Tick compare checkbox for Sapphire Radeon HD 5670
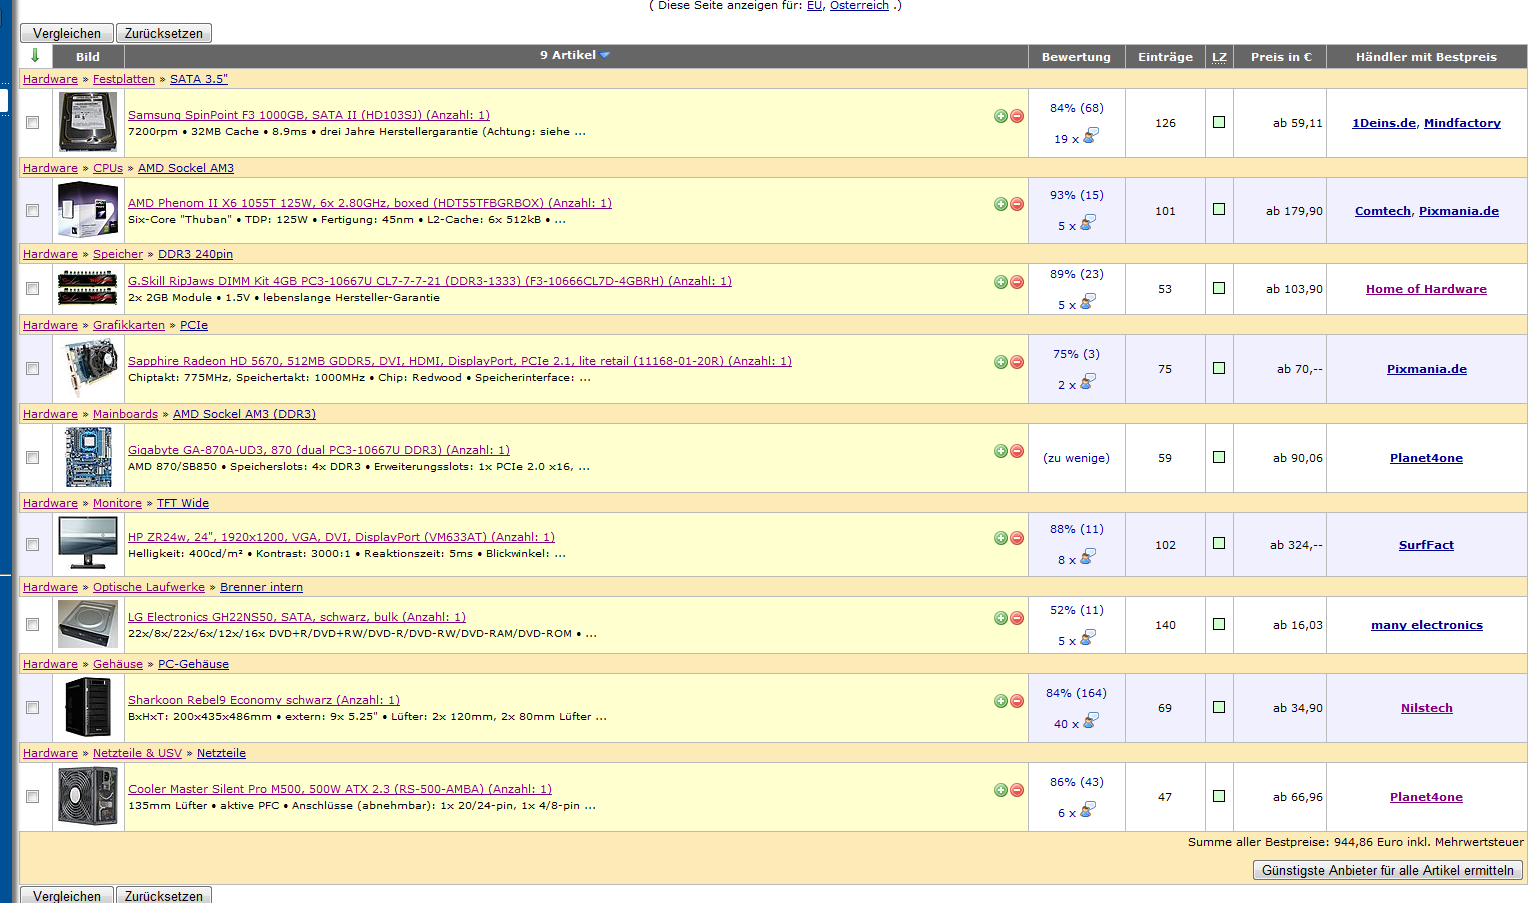1539x903 pixels. point(33,368)
